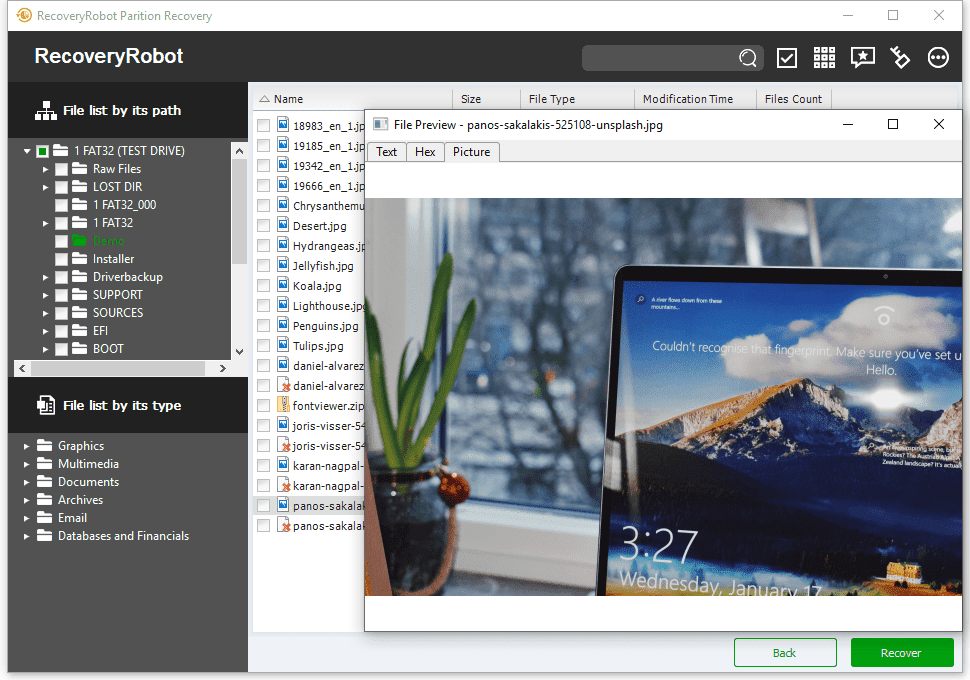
Task: Expand the Driverbackup folder node
Action: click(45, 277)
